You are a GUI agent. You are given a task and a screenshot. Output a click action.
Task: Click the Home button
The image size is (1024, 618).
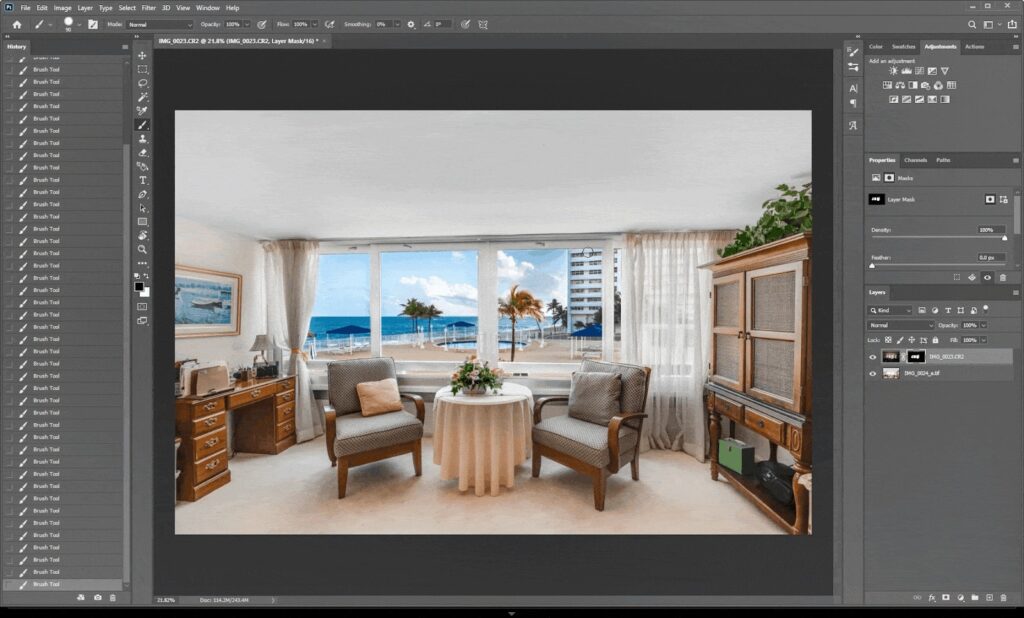(17, 24)
